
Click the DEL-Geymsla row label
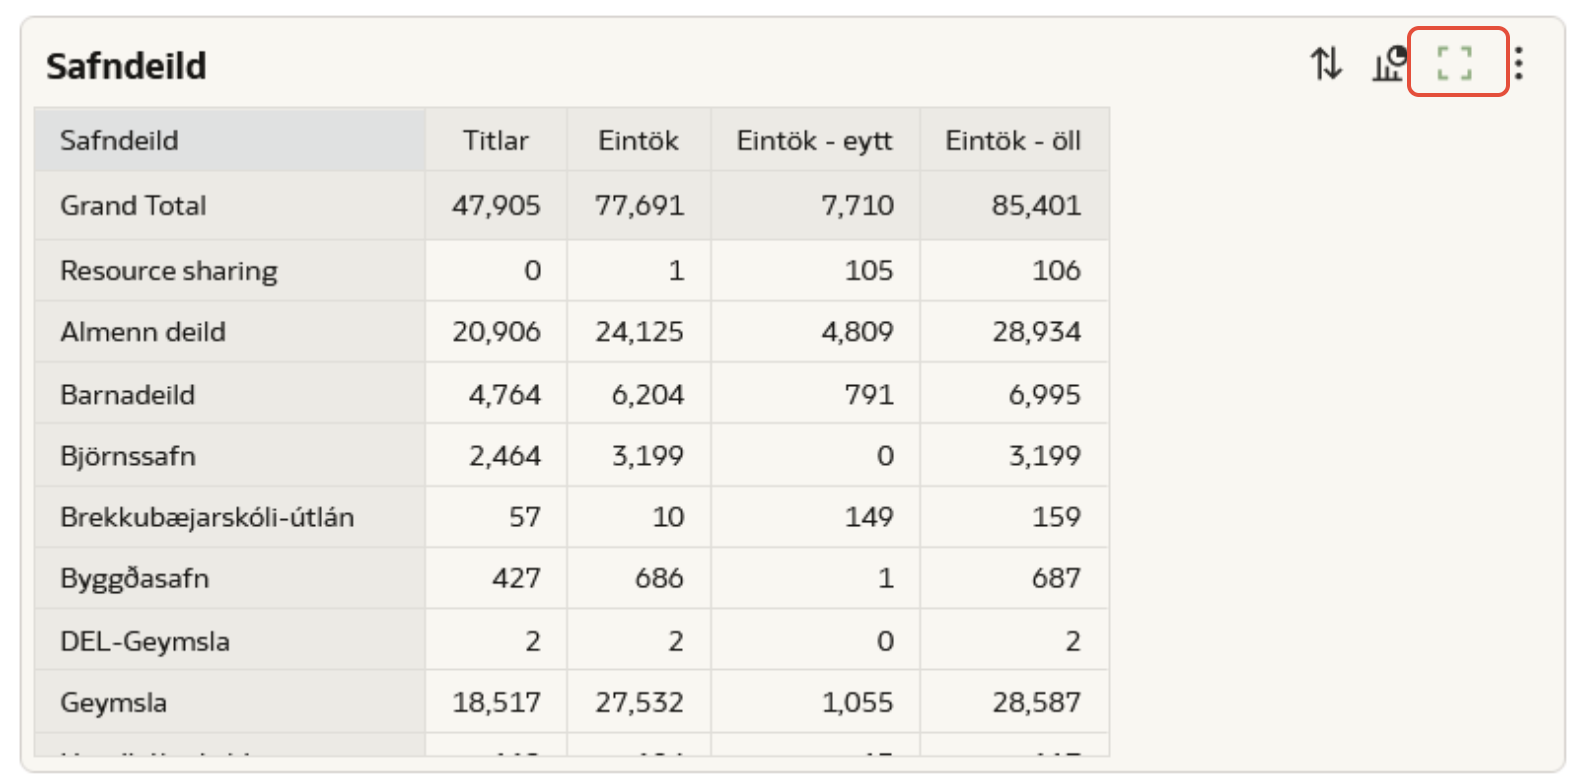tap(144, 641)
